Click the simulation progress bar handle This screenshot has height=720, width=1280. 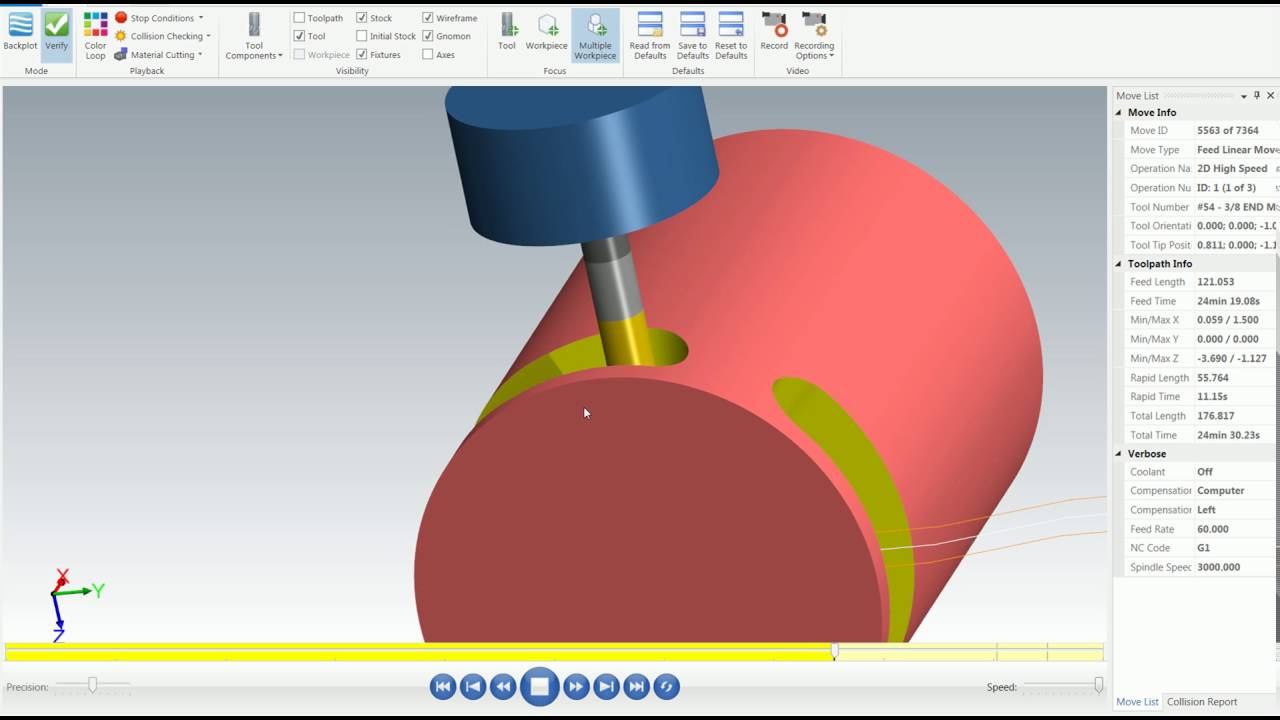pos(835,652)
